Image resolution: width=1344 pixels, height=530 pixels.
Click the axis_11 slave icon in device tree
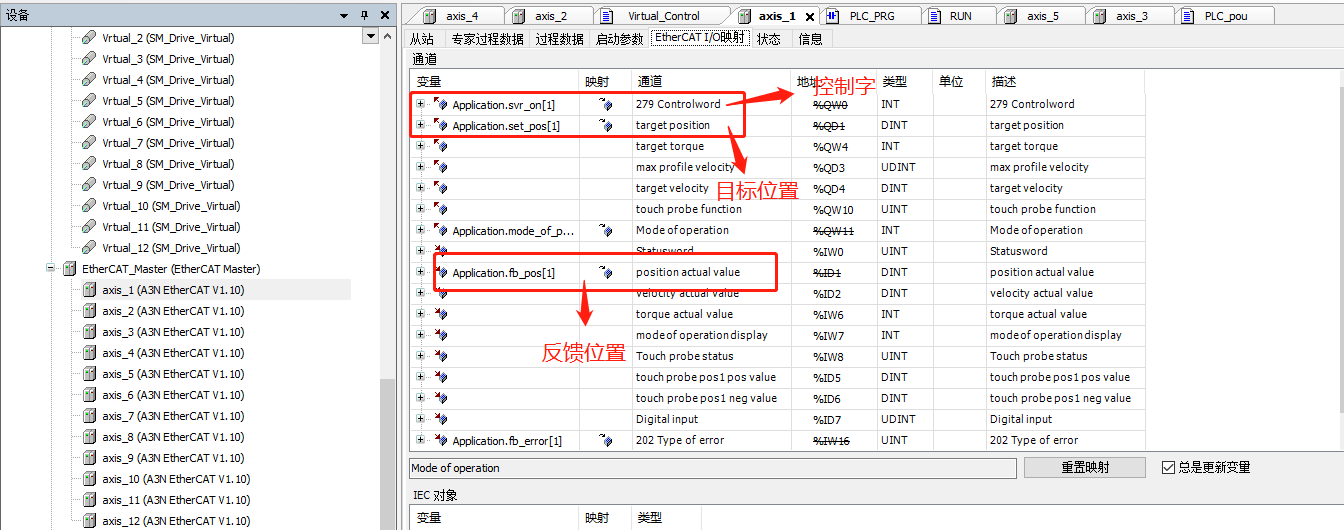pyautogui.click(x=89, y=500)
